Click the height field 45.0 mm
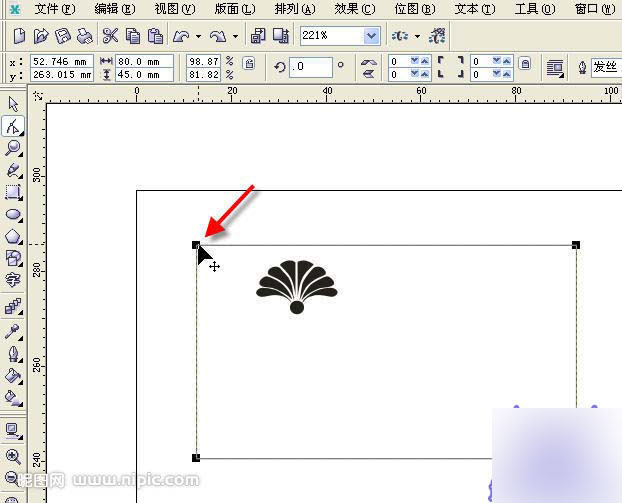Viewport: 622px width, 503px height. [144, 75]
